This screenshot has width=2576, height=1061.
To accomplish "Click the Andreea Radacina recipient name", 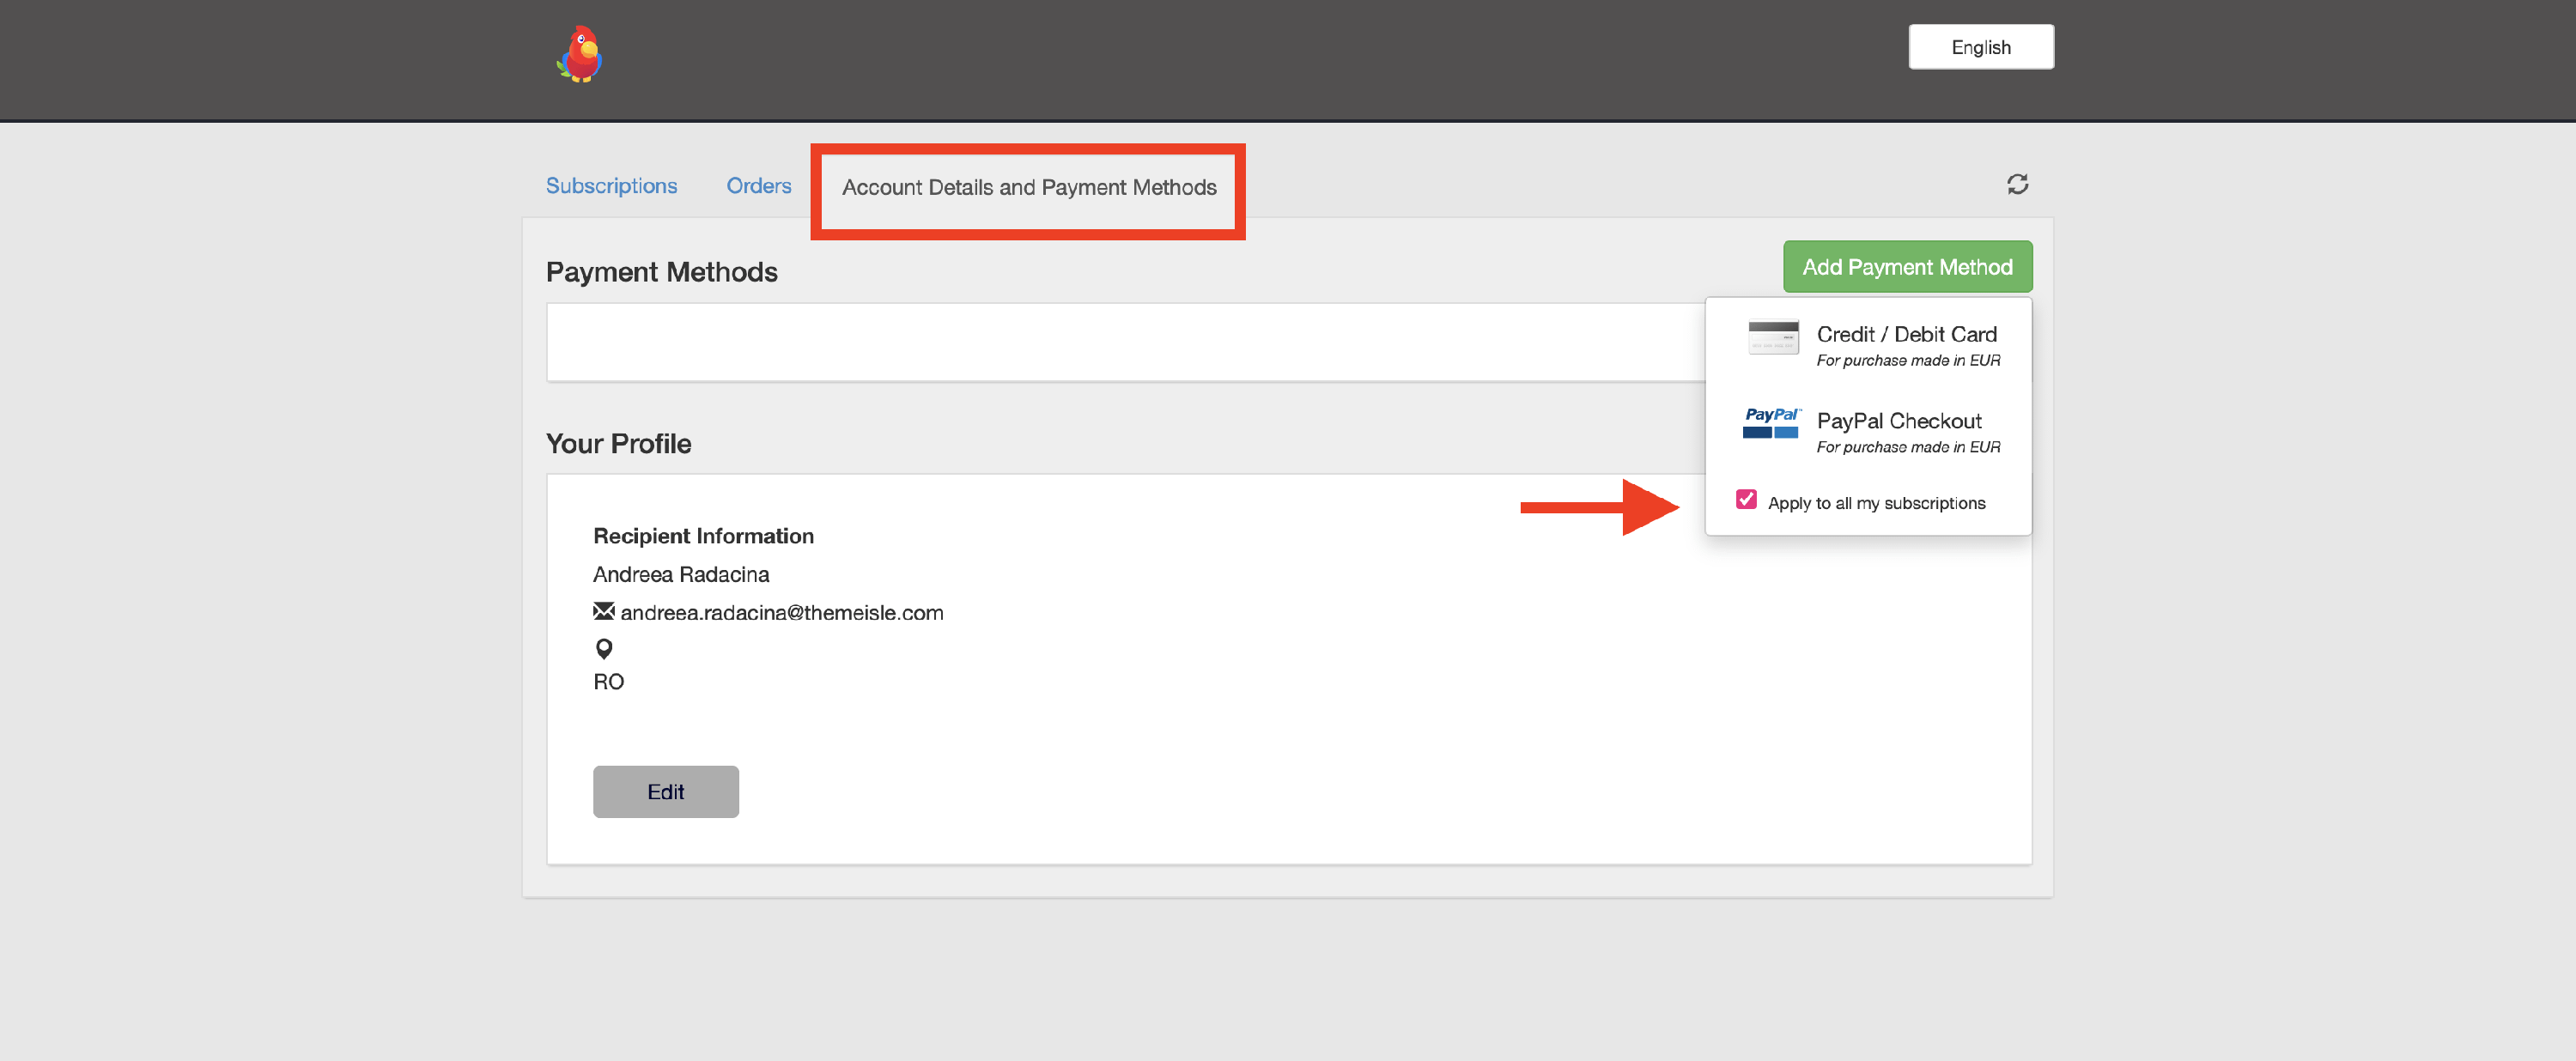I will click(681, 574).
